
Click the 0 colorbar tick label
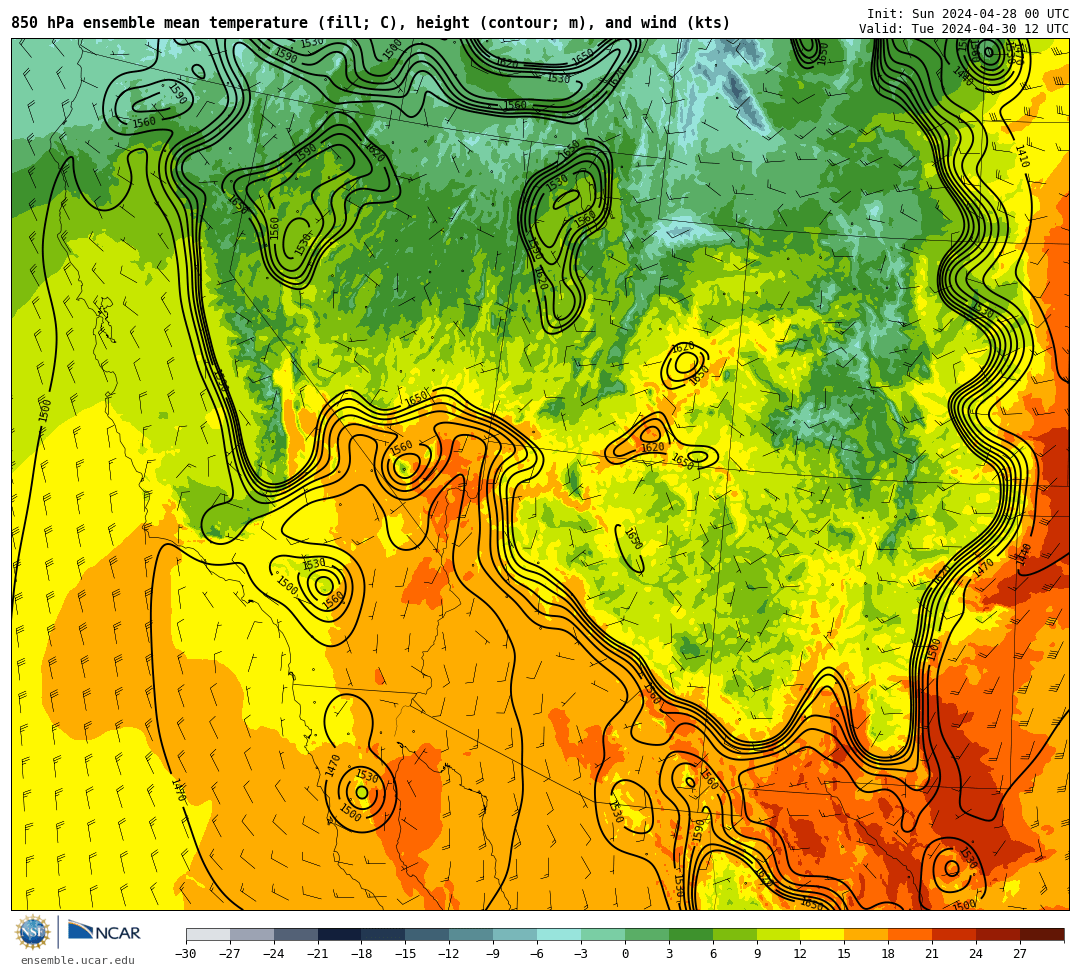click(x=625, y=954)
